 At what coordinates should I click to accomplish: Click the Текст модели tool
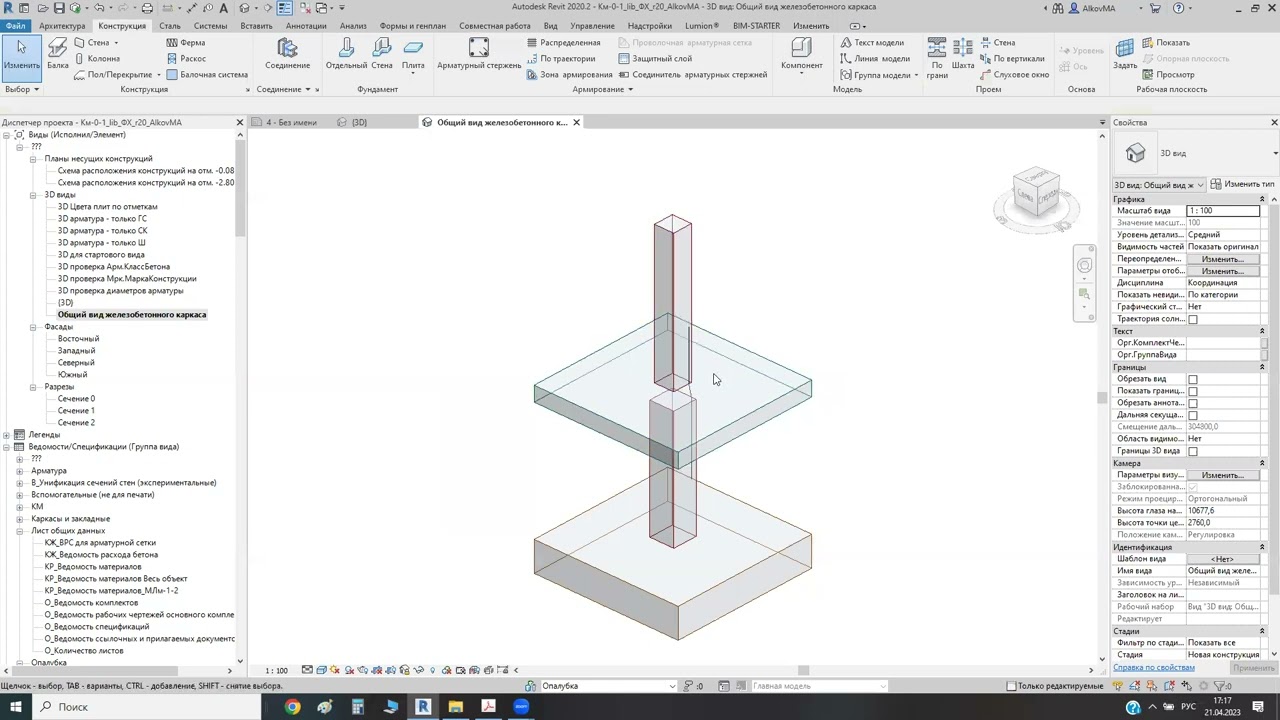coord(872,43)
